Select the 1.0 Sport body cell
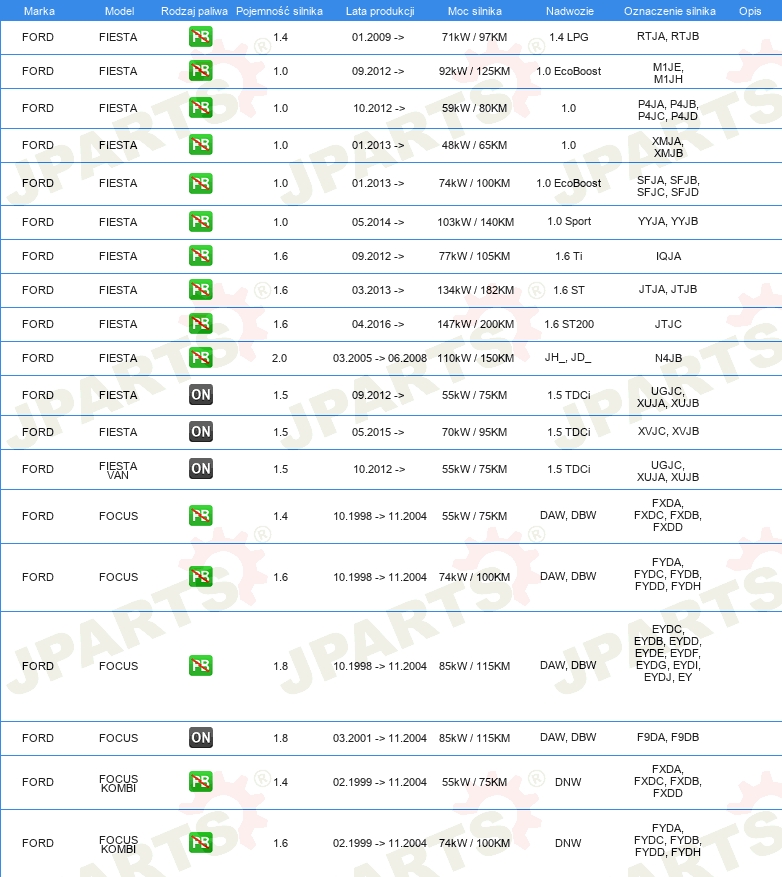The width and height of the screenshot is (782, 877). pyautogui.click(x=569, y=221)
